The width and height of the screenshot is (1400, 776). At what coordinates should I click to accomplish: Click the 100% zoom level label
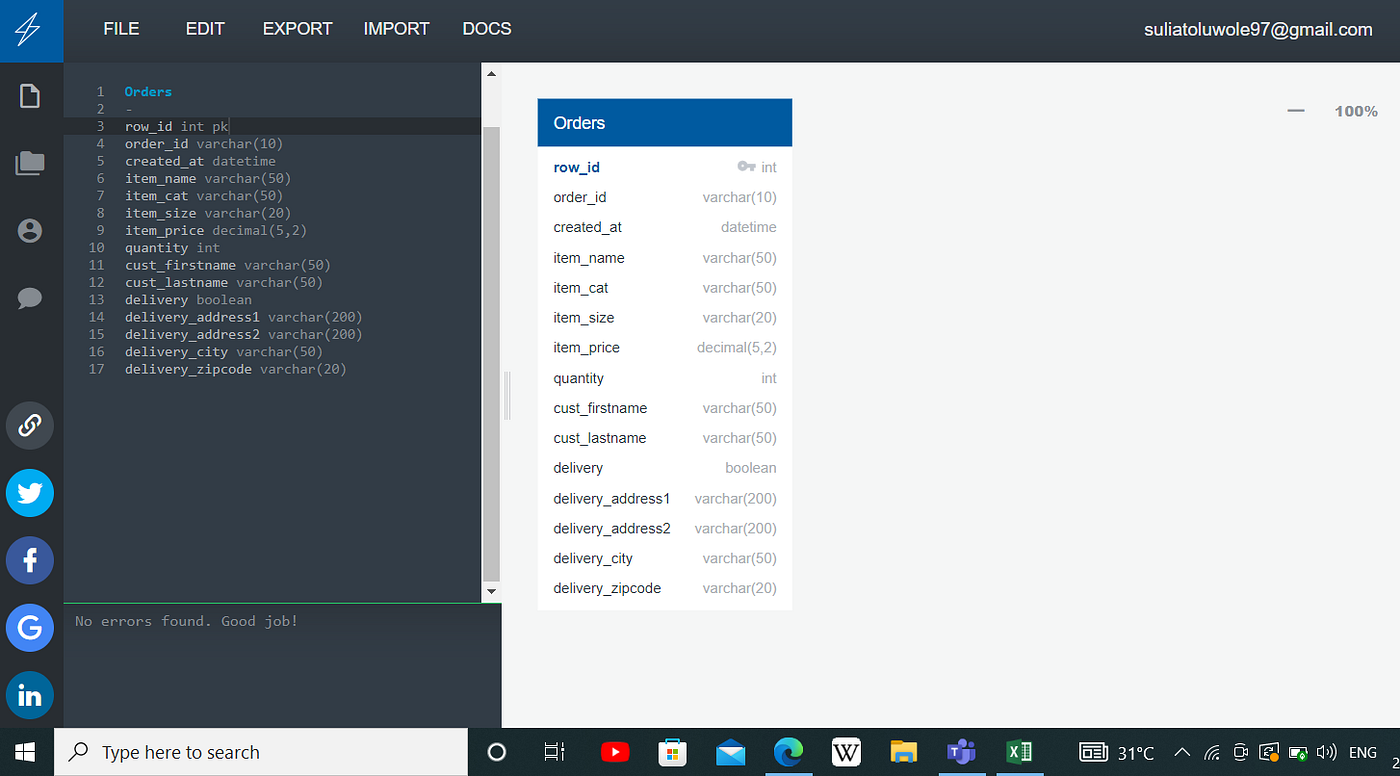[x=1356, y=111]
